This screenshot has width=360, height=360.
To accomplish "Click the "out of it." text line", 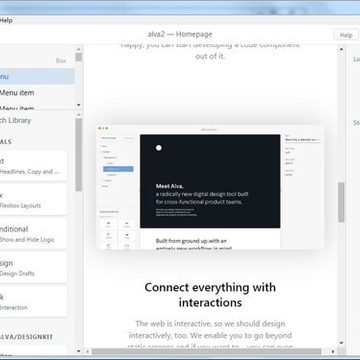I will [210, 56].
